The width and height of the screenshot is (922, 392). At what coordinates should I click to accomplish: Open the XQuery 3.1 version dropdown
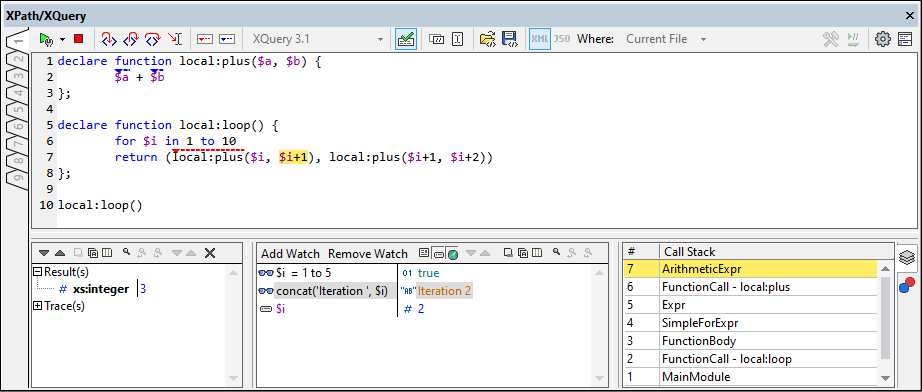[318, 39]
